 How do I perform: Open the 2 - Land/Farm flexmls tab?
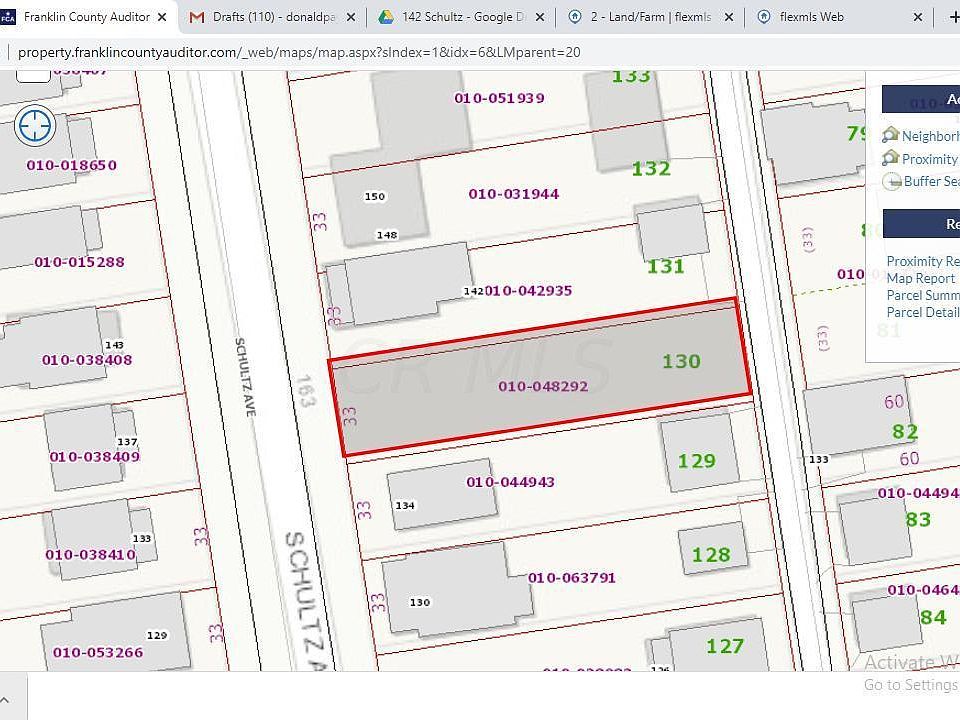[x=651, y=17]
